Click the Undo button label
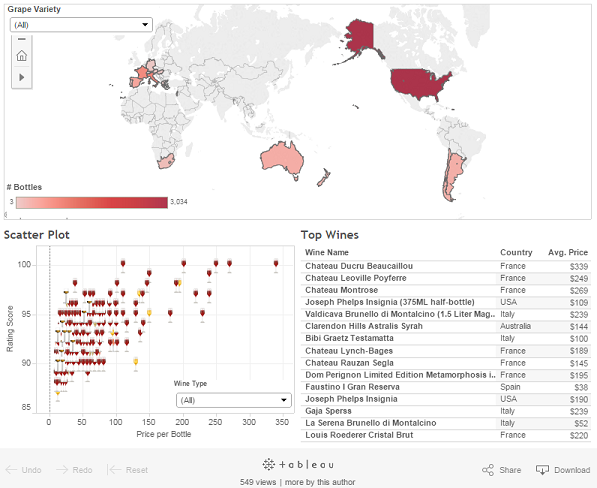The height and width of the screenshot is (488, 597). [x=31, y=470]
